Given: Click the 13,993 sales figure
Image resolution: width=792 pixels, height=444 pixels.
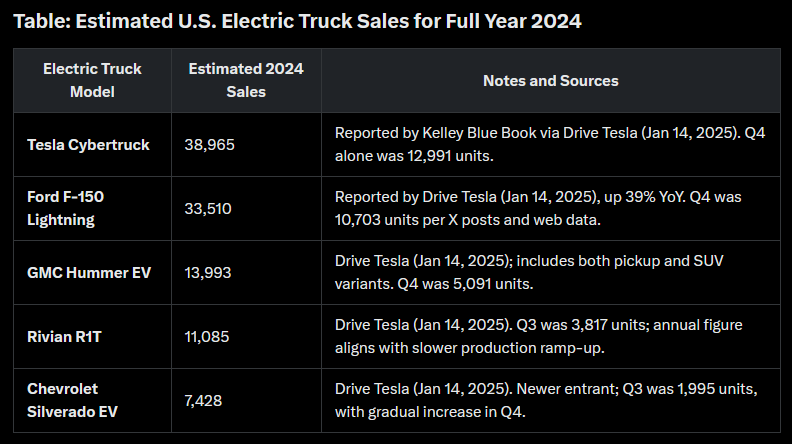Looking at the screenshot, I should point(209,272).
